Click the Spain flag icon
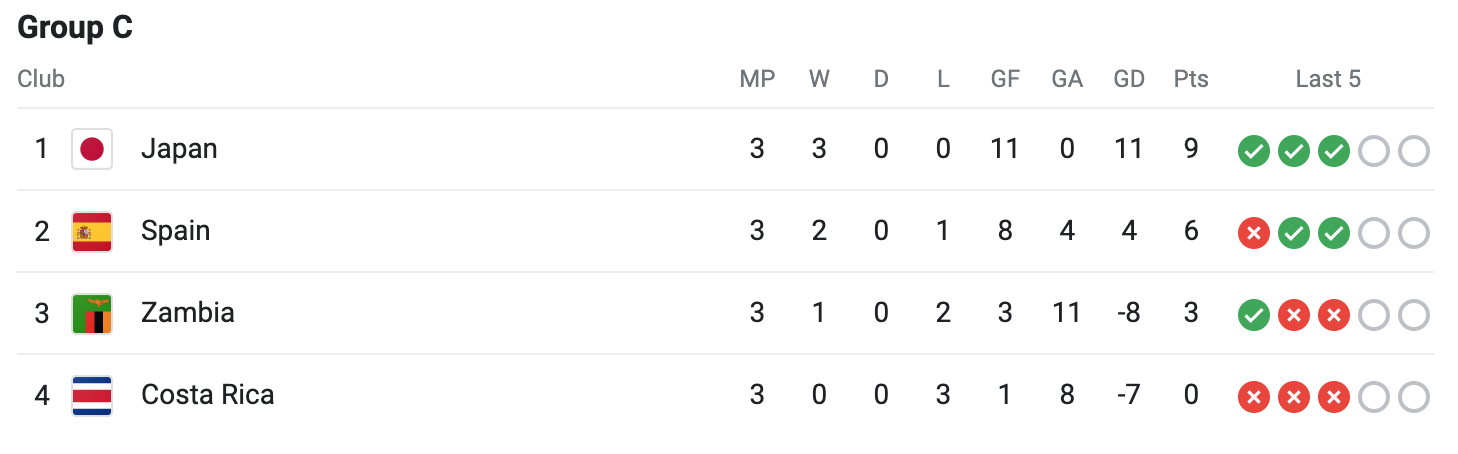The width and height of the screenshot is (1458, 454). pyautogui.click(x=92, y=232)
